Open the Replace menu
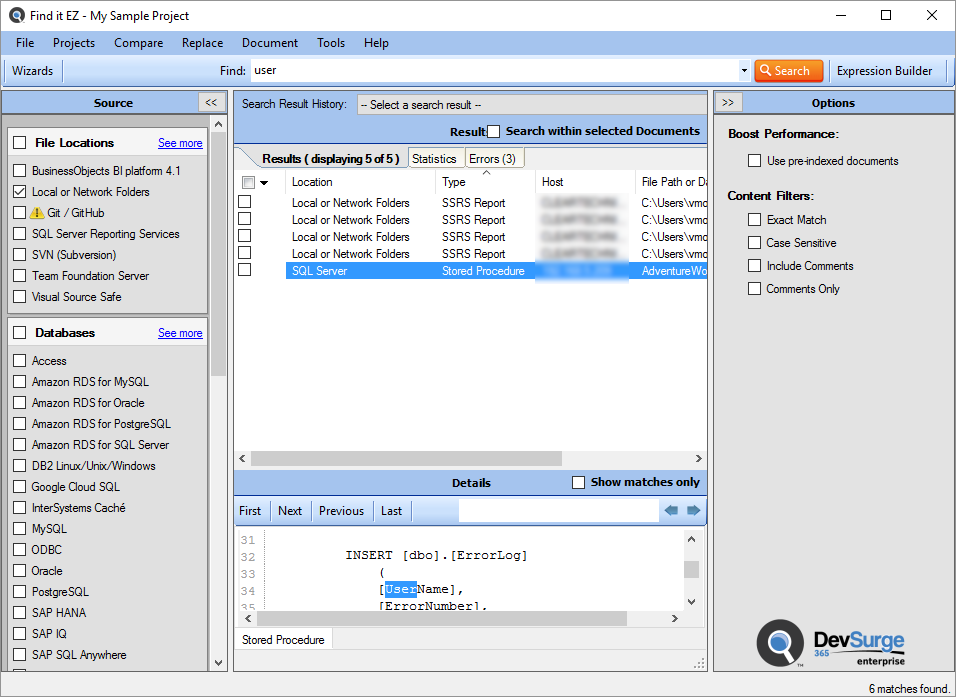Screen dimensions: 956x697 (x=202, y=43)
